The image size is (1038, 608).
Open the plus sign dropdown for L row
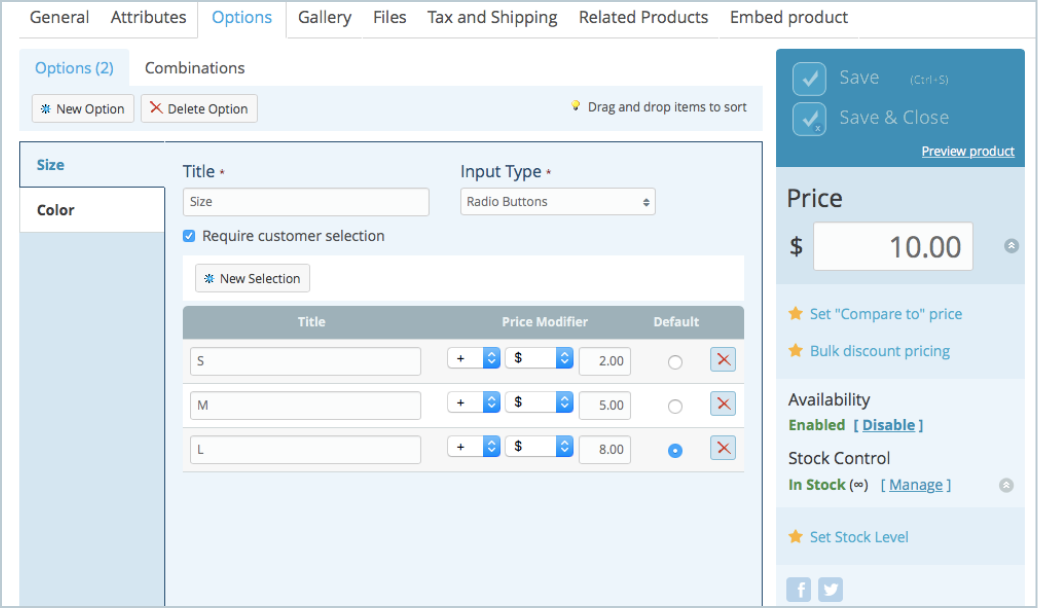pos(474,446)
